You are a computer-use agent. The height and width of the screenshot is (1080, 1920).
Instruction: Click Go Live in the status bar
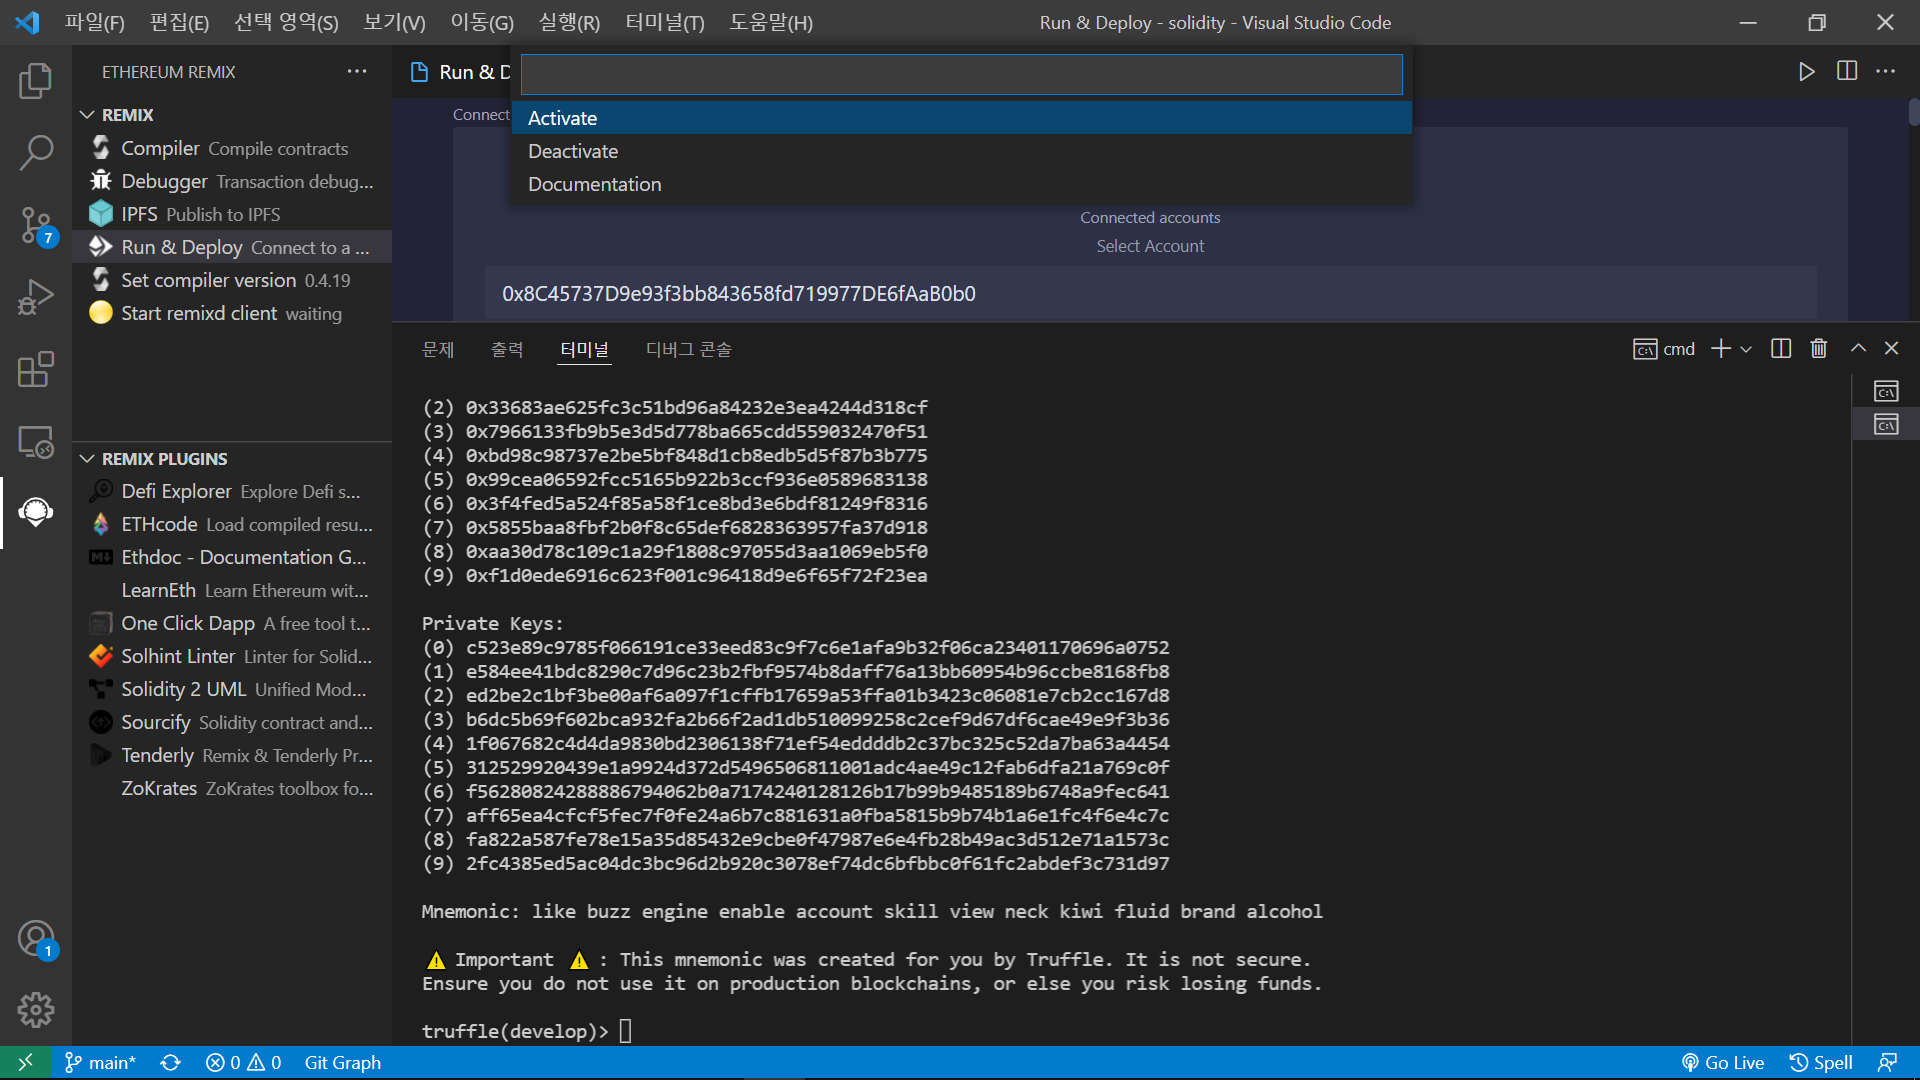point(1723,1062)
